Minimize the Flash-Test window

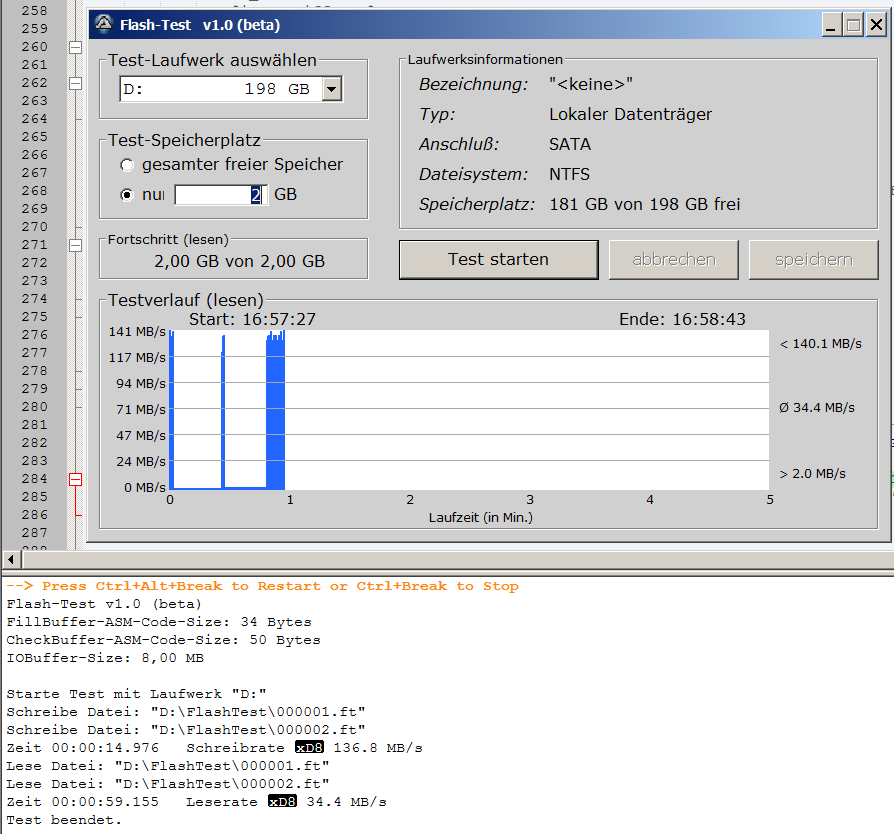(x=832, y=25)
